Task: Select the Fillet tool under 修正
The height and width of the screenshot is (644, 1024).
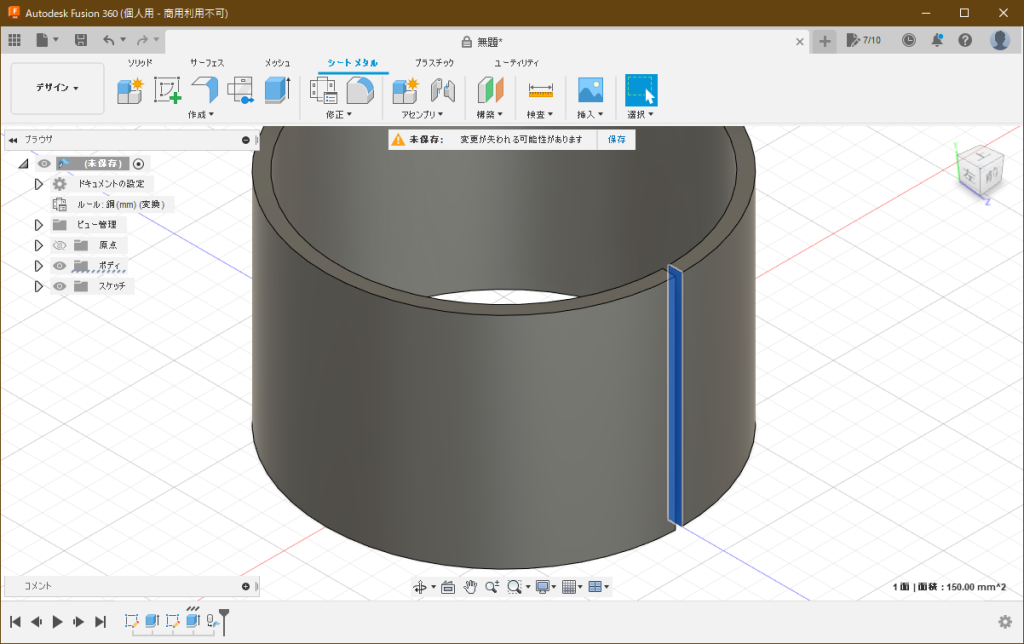Action: click(360, 91)
